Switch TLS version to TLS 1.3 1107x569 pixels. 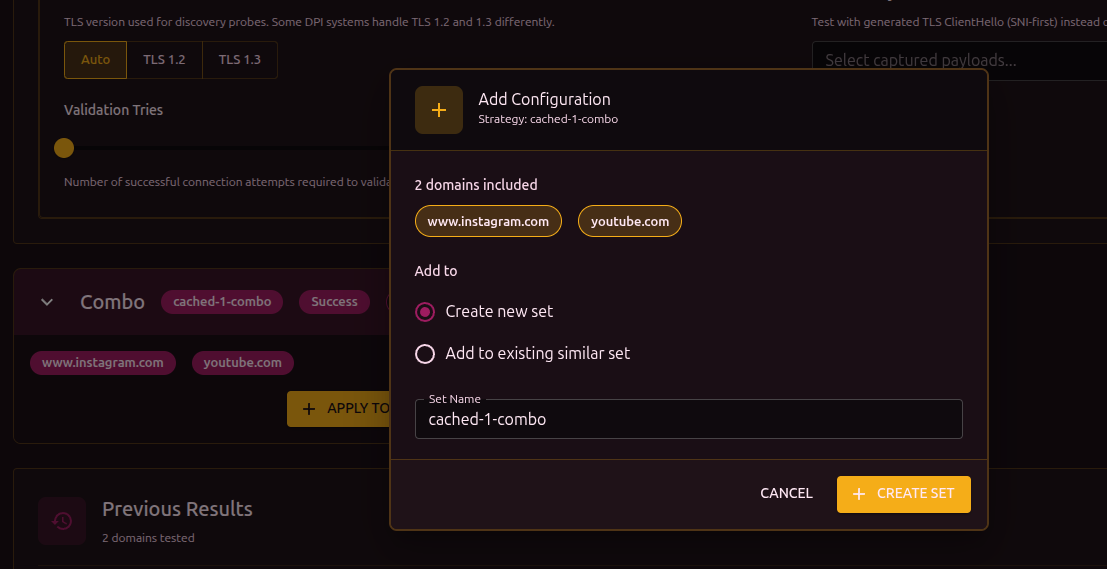point(240,60)
